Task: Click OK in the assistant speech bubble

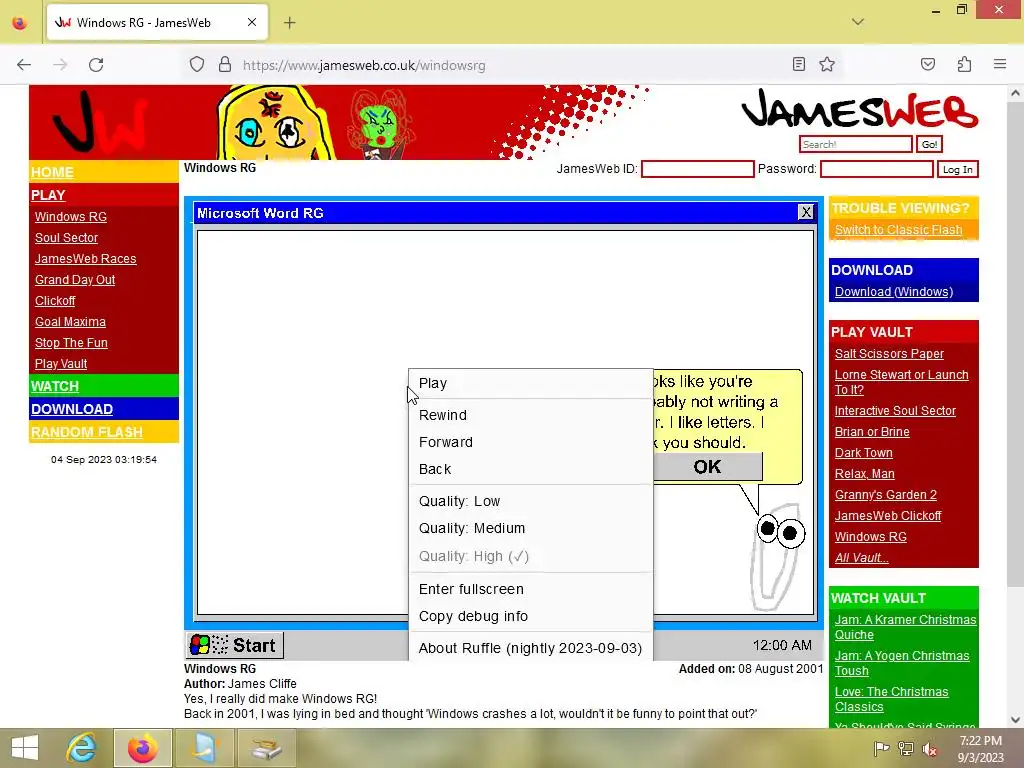Action: (x=707, y=467)
